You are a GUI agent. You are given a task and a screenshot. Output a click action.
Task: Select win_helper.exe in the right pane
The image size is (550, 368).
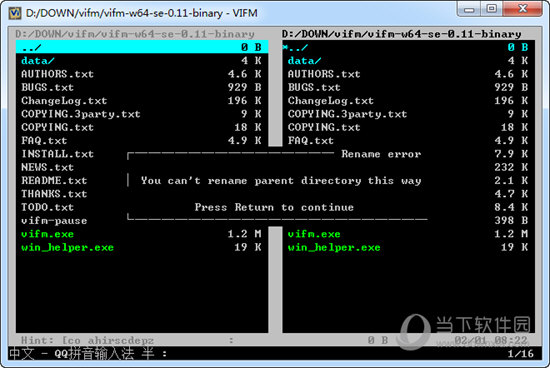(x=334, y=247)
